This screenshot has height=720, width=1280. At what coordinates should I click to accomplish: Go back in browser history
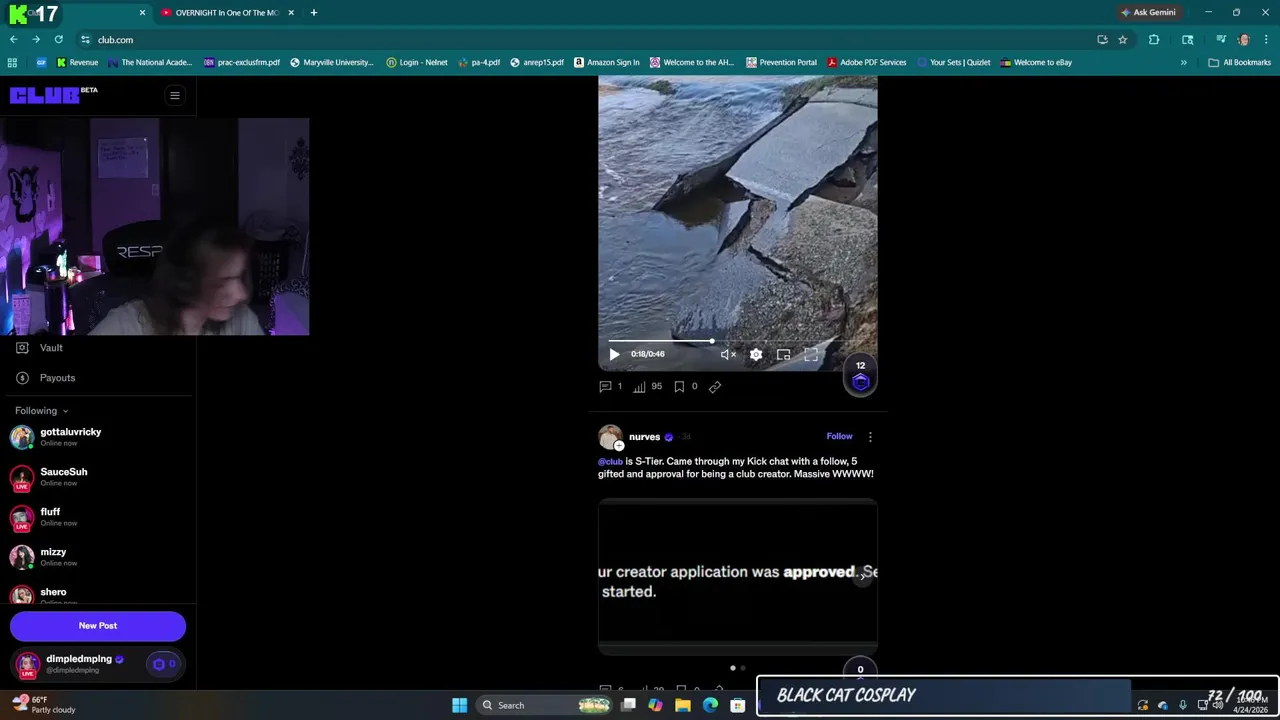point(13,40)
